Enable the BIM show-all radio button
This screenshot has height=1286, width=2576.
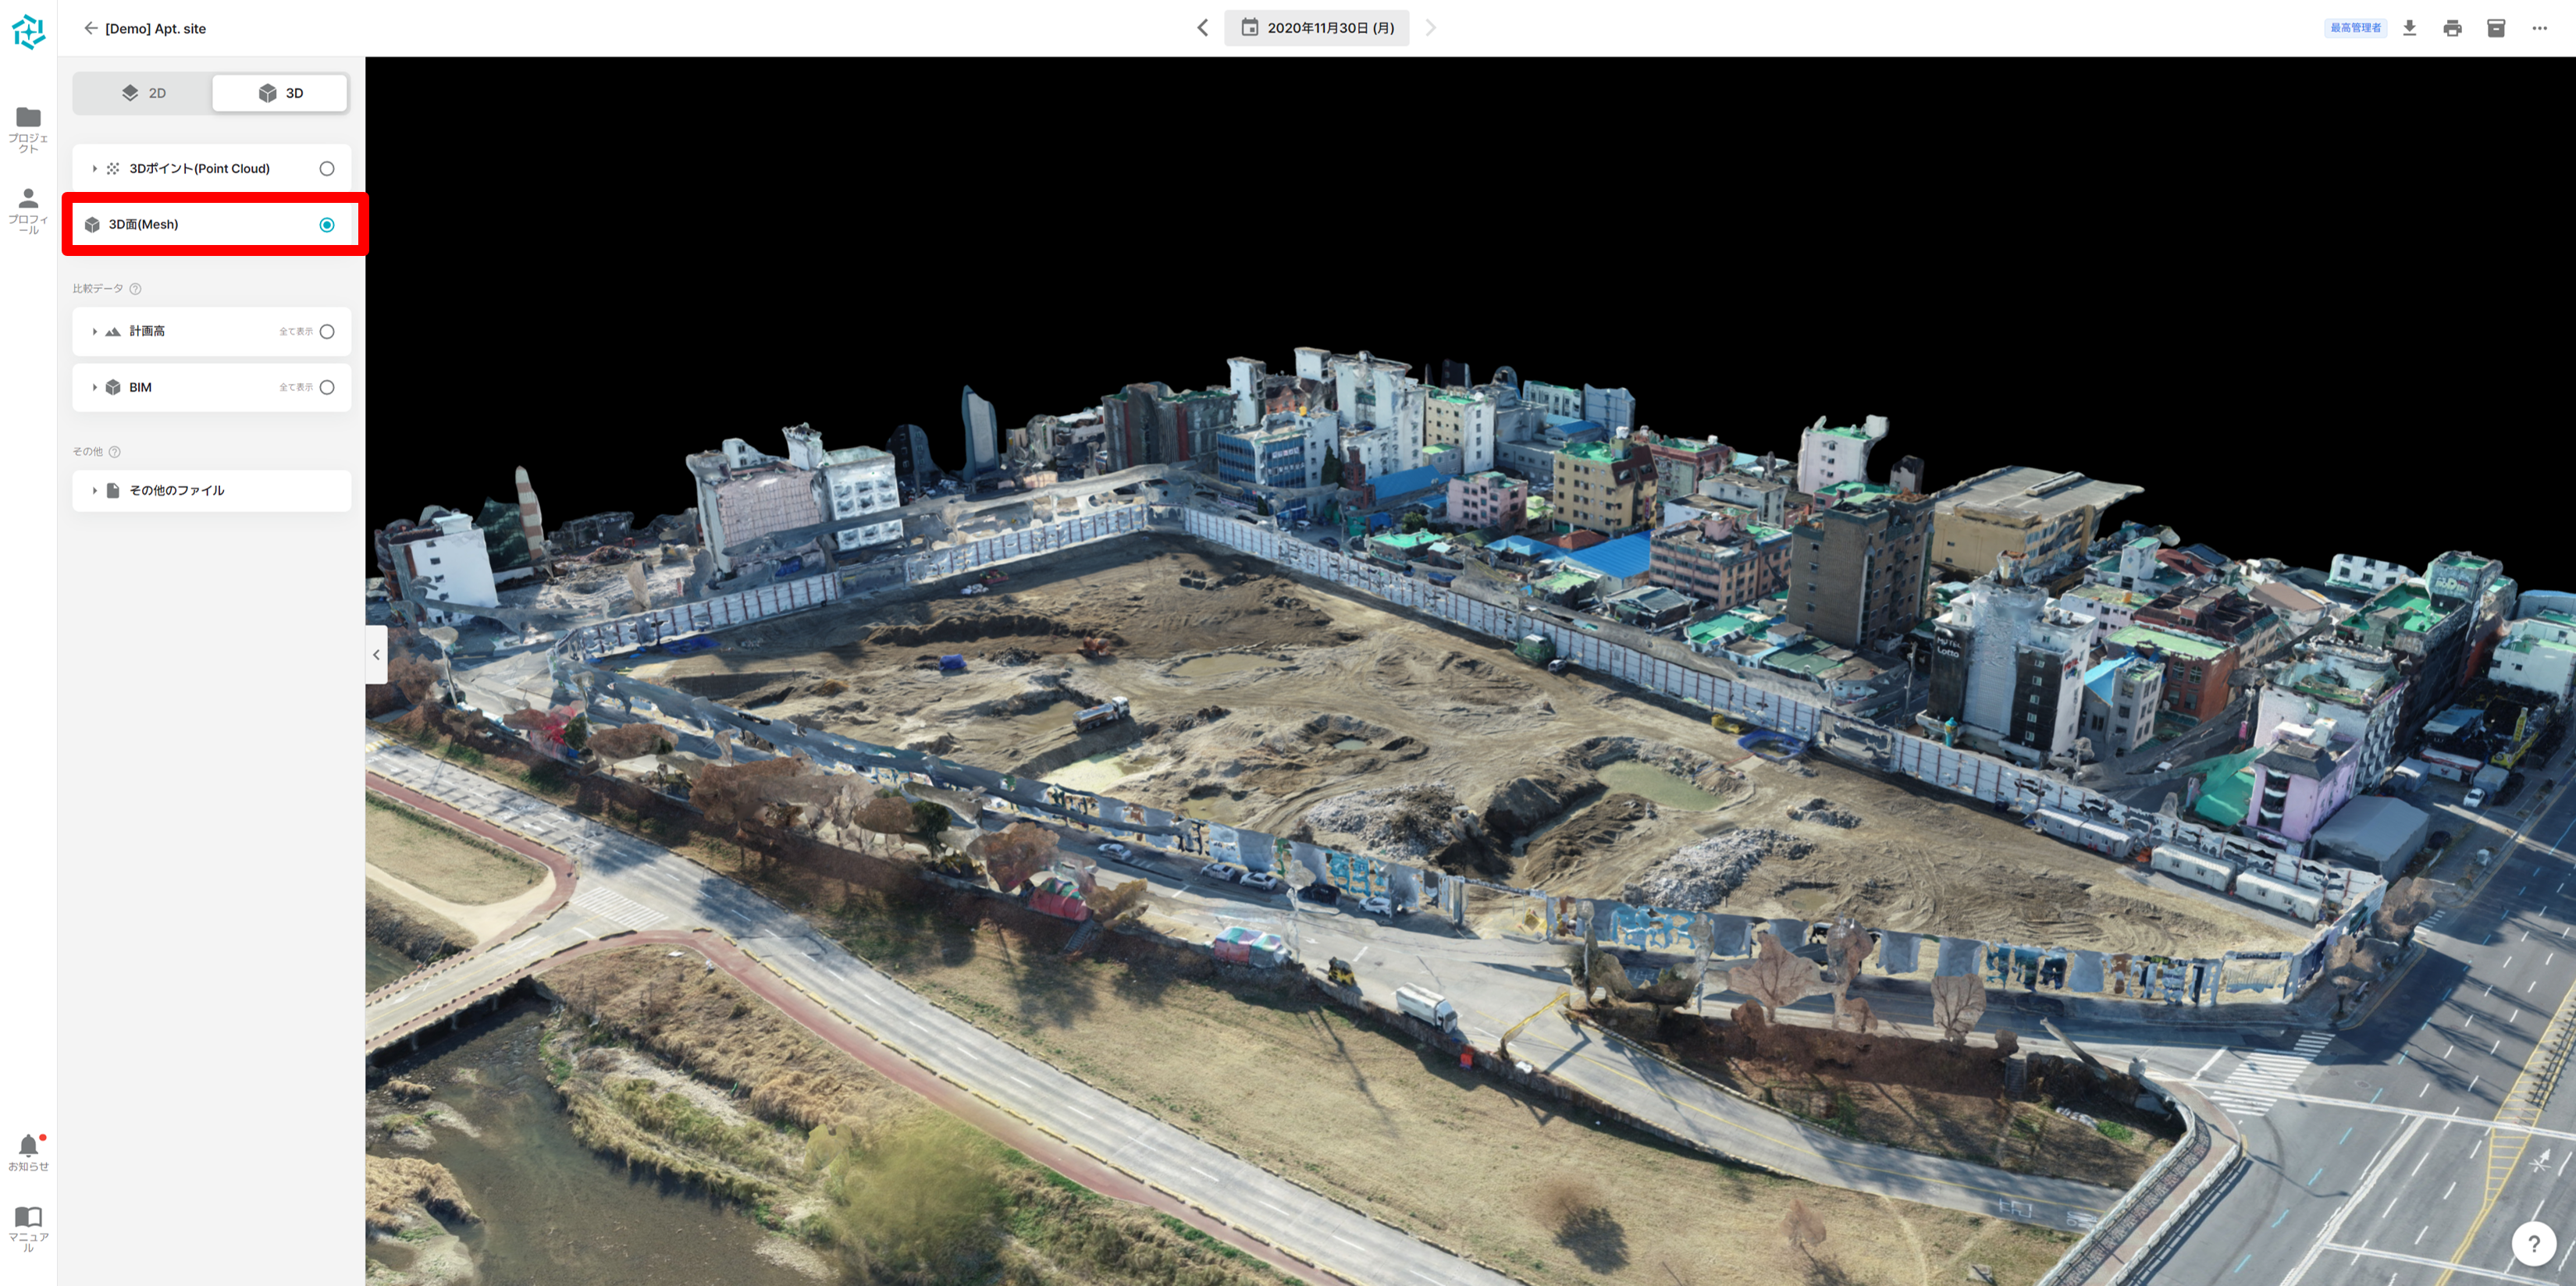pyautogui.click(x=327, y=388)
